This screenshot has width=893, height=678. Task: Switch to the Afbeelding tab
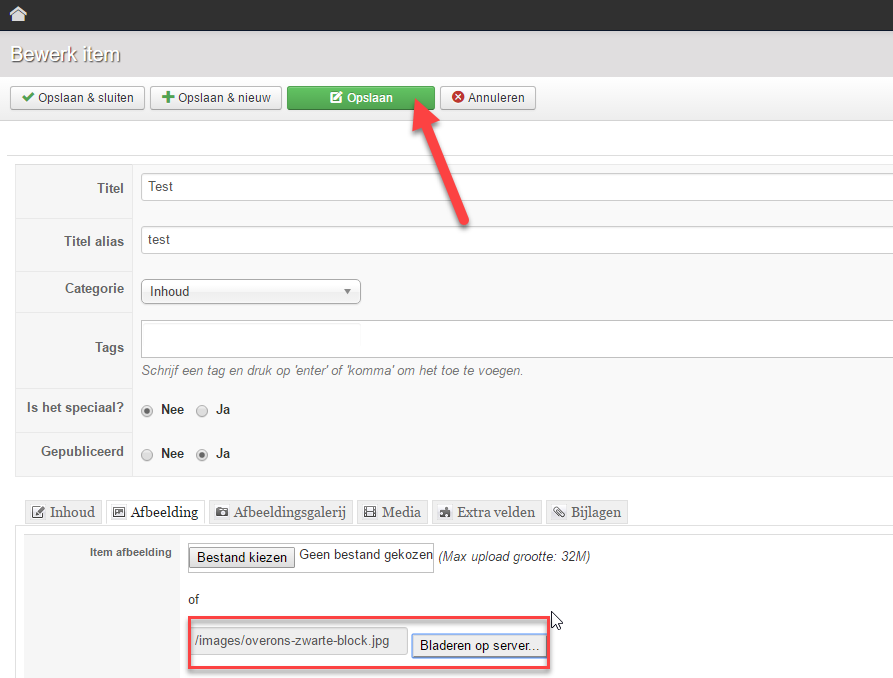pyautogui.click(x=155, y=512)
